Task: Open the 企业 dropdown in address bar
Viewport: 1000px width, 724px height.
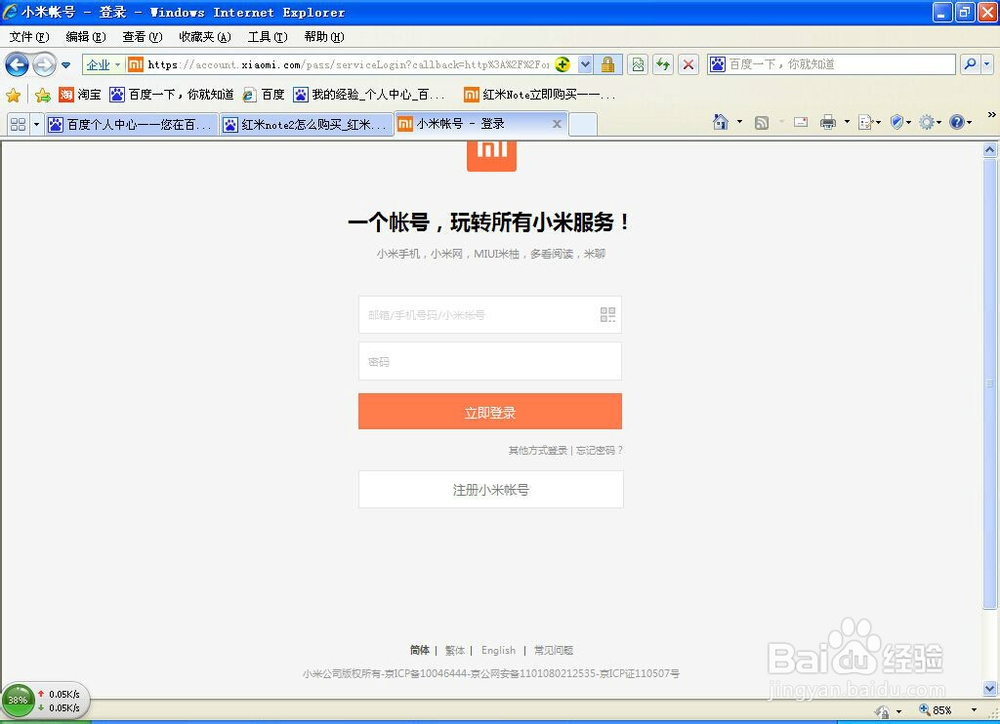Action: point(103,64)
